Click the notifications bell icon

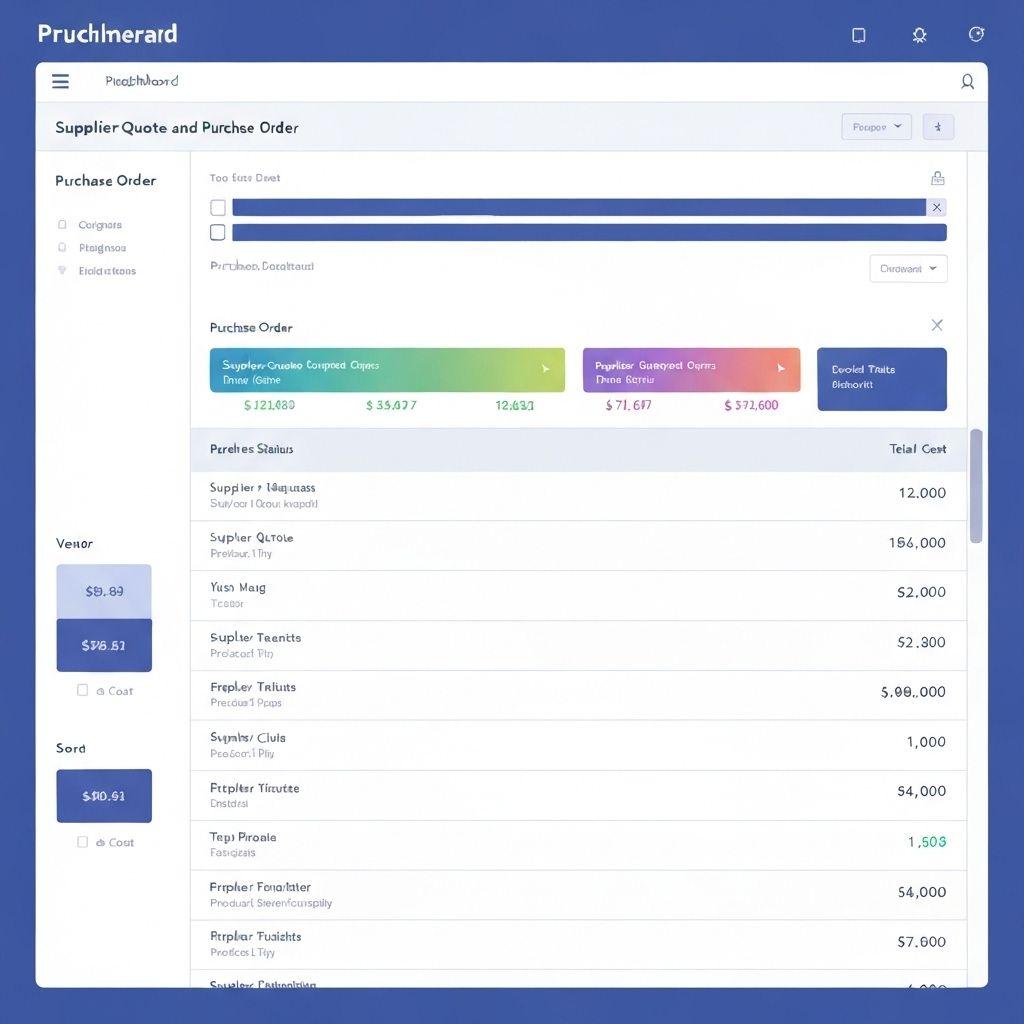point(919,33)
